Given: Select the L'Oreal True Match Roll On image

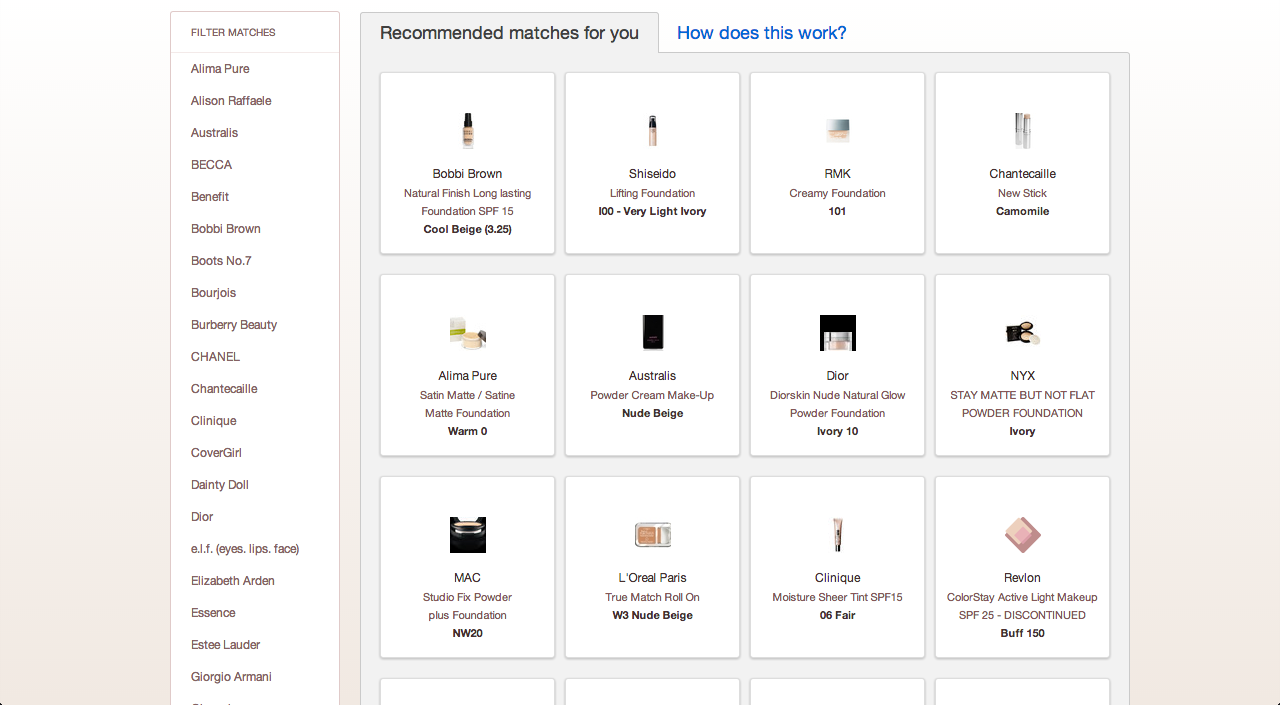Looking at the screenshot, I should click(652, 535).
